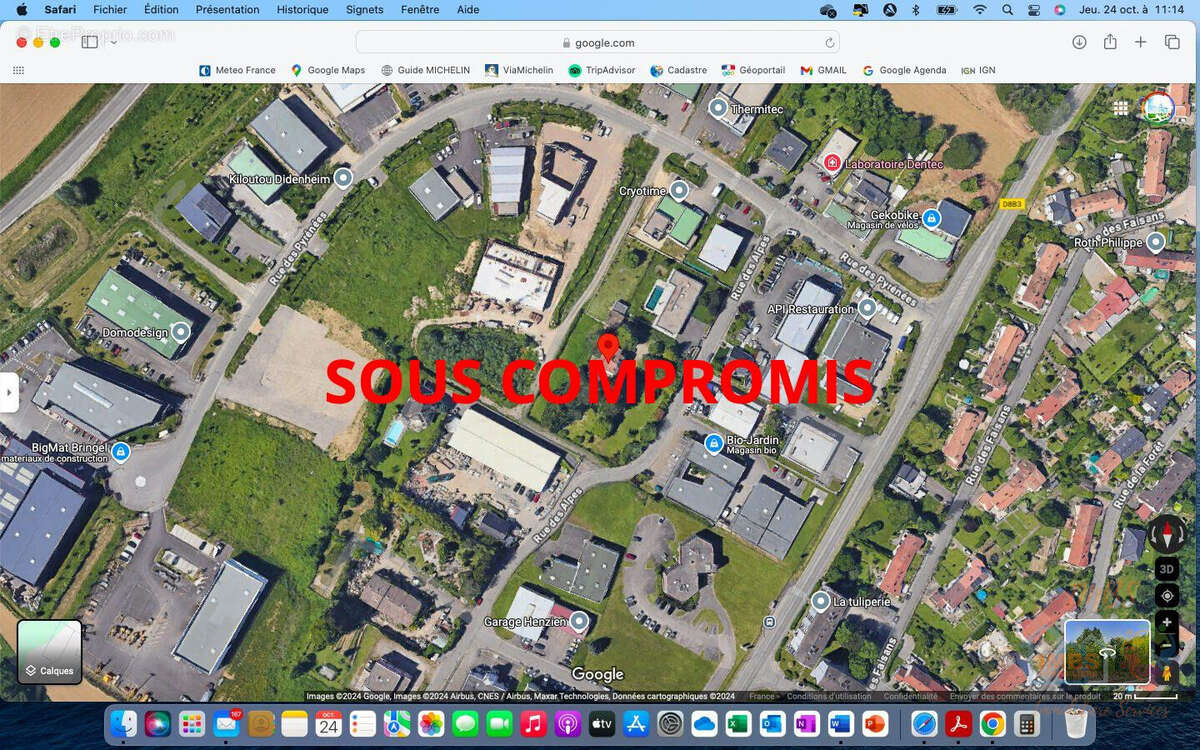Open the Street View pegman
This screenshot has height=750, width=1200.
coord(1166,673)
